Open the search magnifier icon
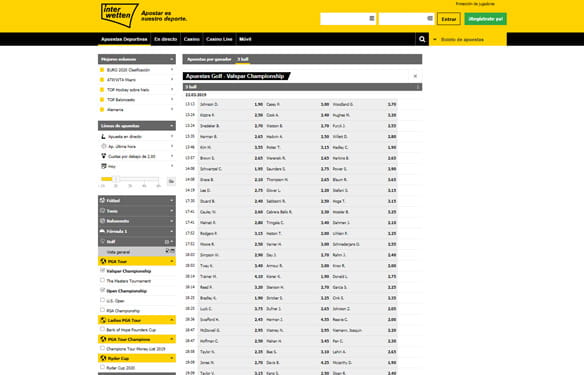 (422, 39)
